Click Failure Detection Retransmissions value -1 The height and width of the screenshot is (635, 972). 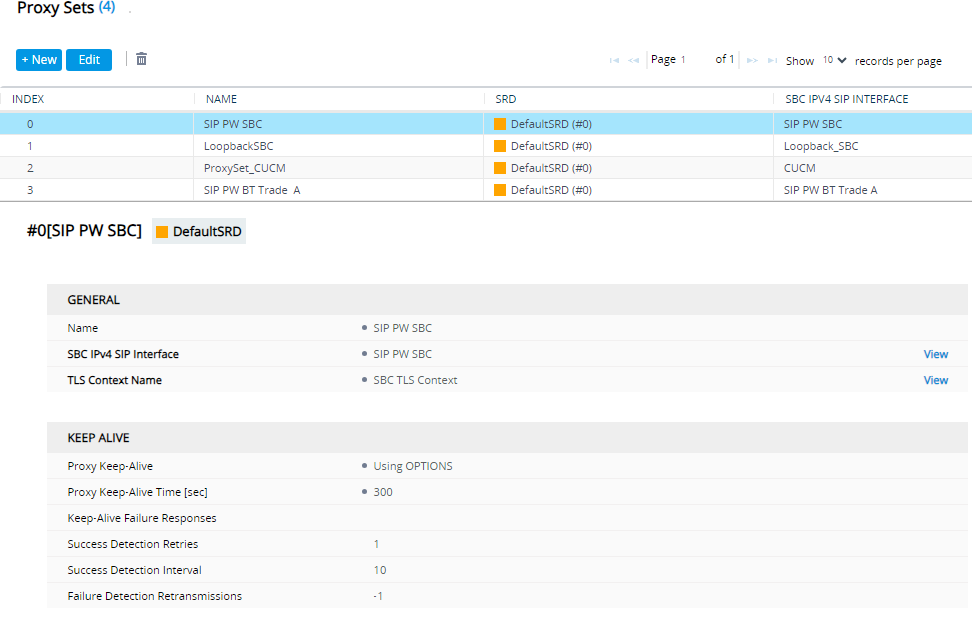[x=378, y=597]
